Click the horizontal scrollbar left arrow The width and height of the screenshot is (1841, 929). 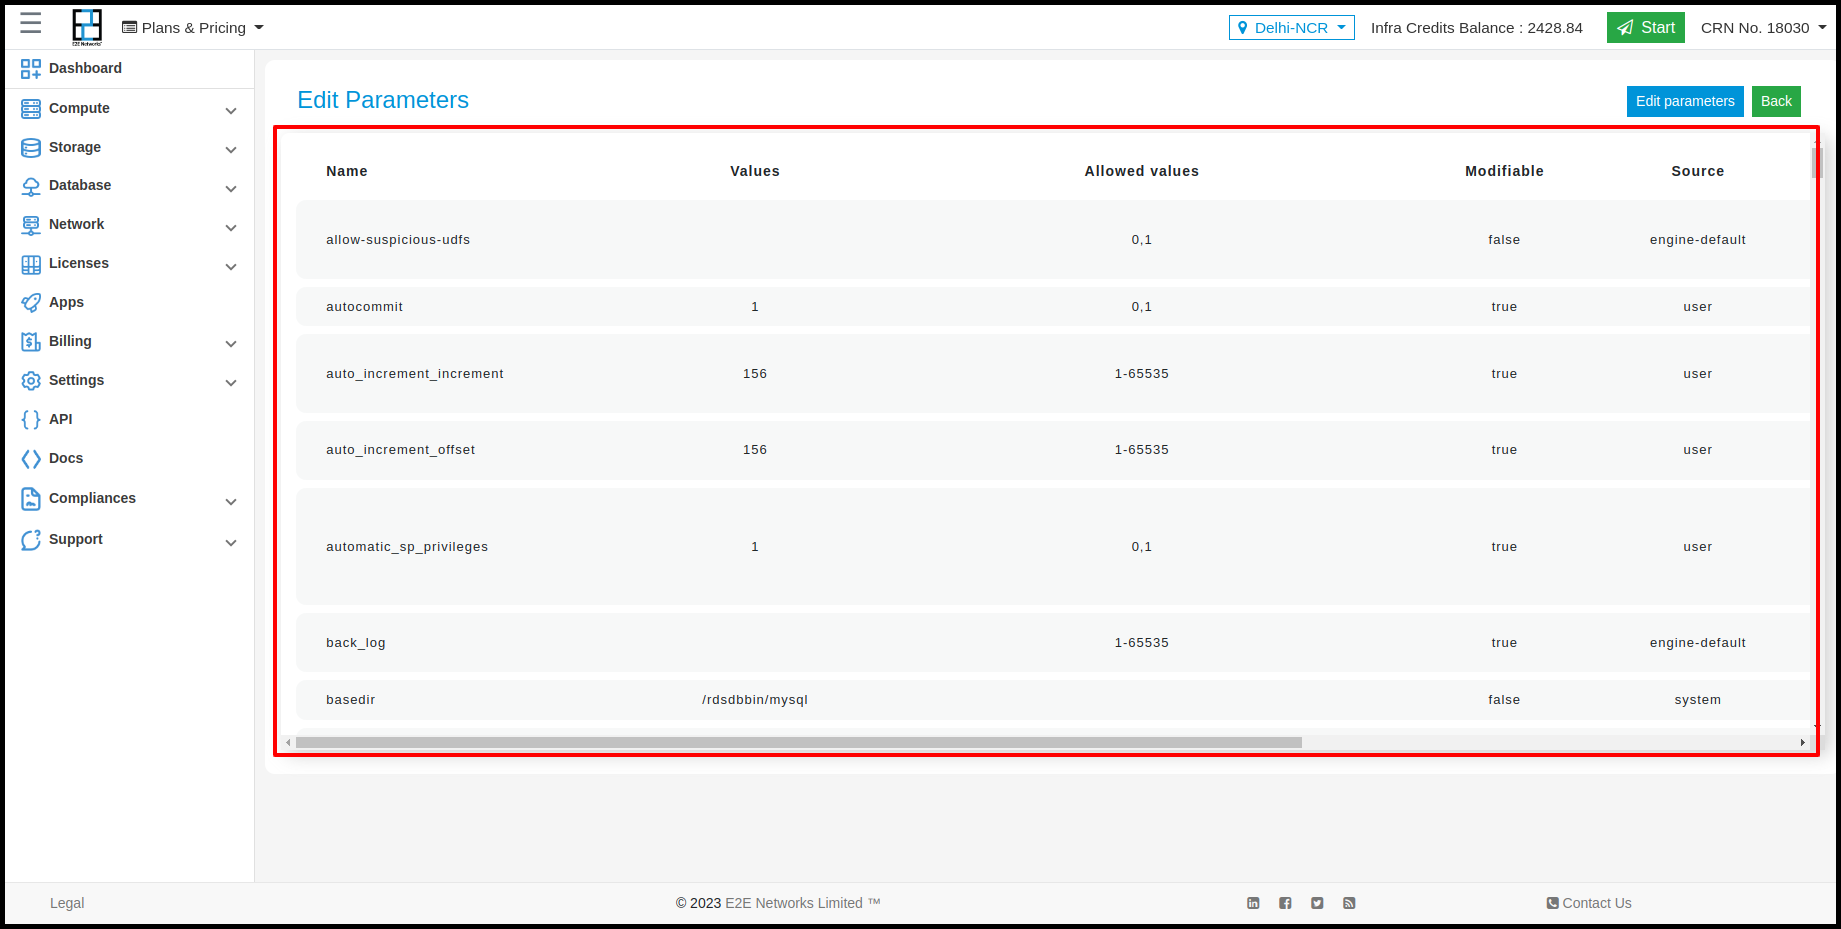288,743
